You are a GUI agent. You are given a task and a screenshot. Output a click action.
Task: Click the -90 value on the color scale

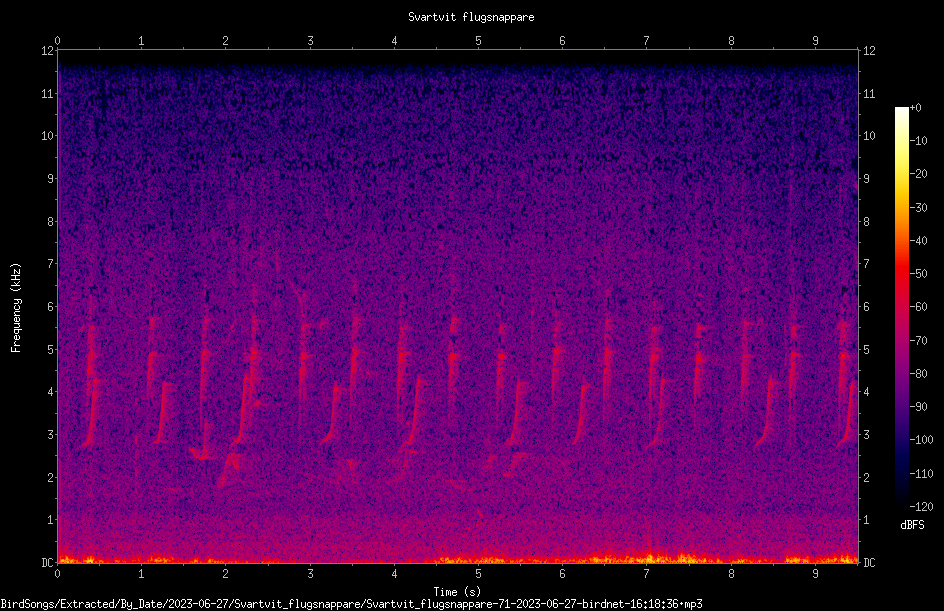coord(918,406)
